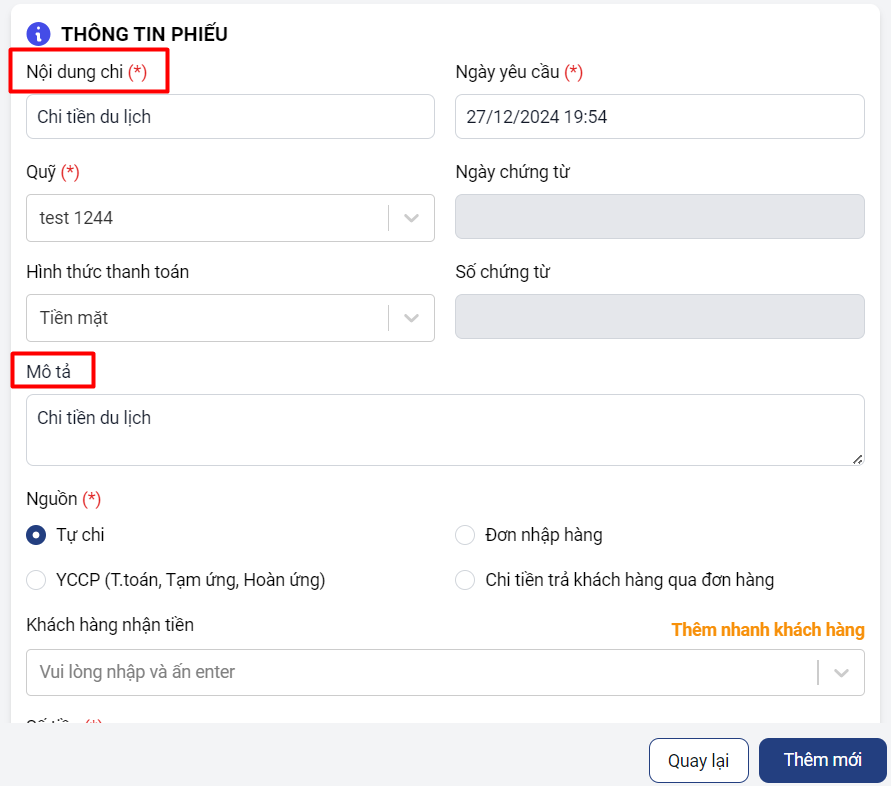Click the Thêm mới button
The image size is (891, 786).
pos(822,760)
